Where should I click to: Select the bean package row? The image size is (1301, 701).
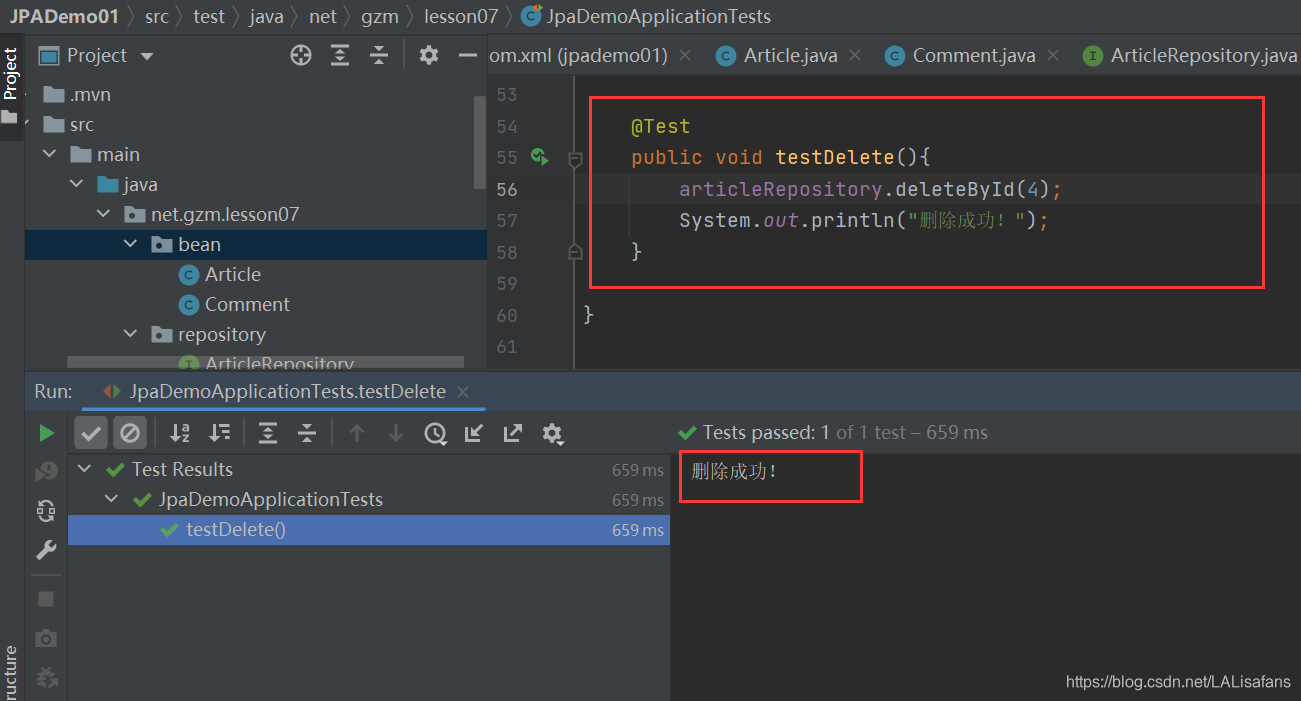click(256, 245)
